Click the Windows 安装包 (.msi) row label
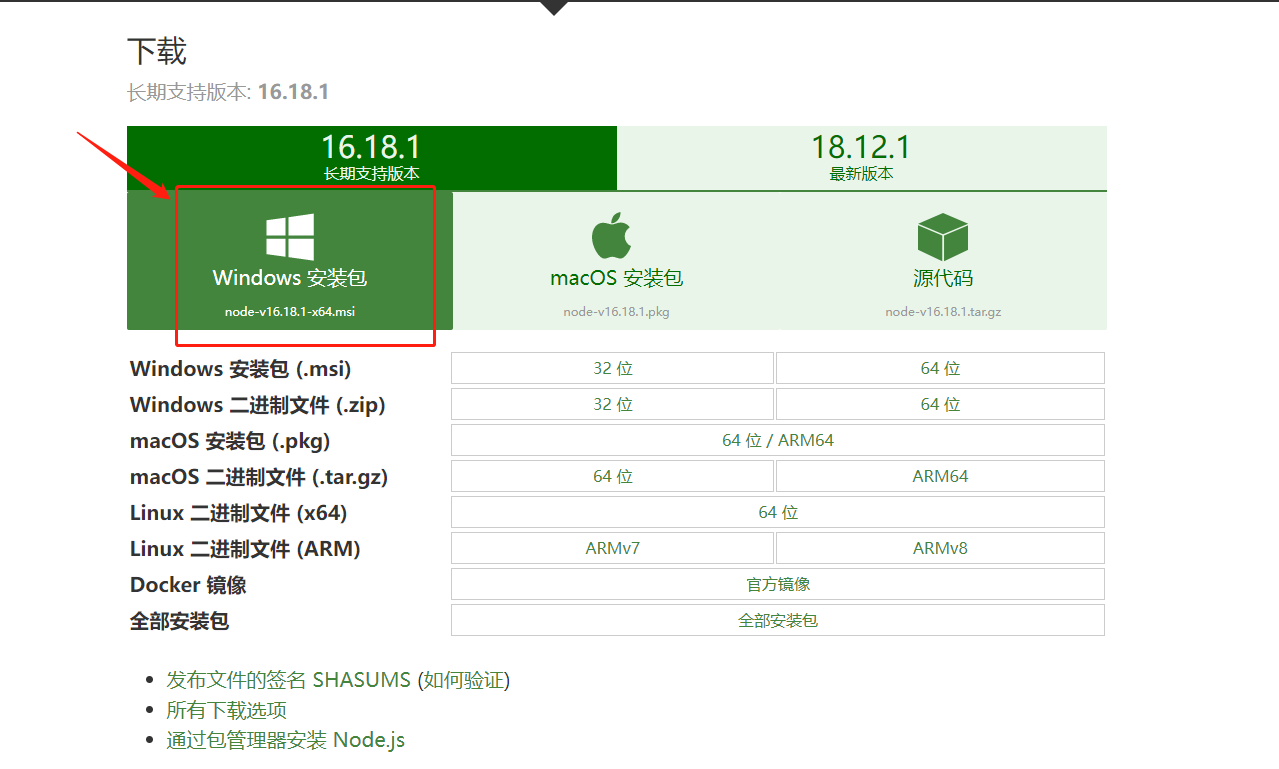Image resolution: width=1279 pixels, height=769 pixels. tap(240, 368)
